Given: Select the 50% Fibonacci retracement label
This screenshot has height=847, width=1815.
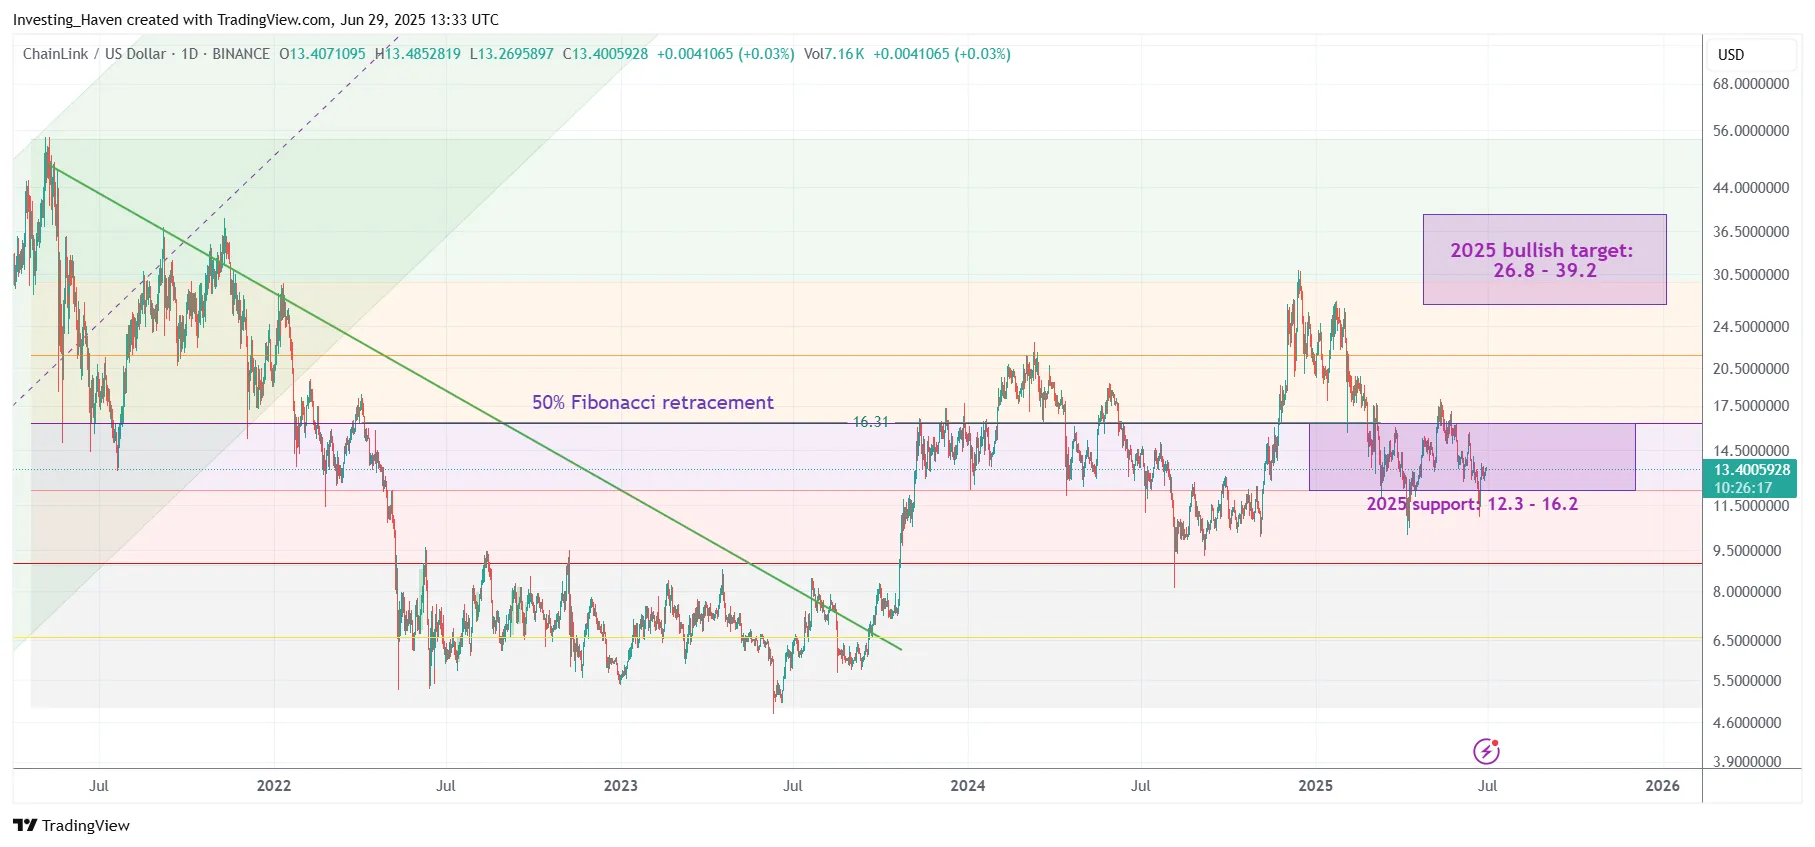Looking at the screenshot, I should click(652, 402).
